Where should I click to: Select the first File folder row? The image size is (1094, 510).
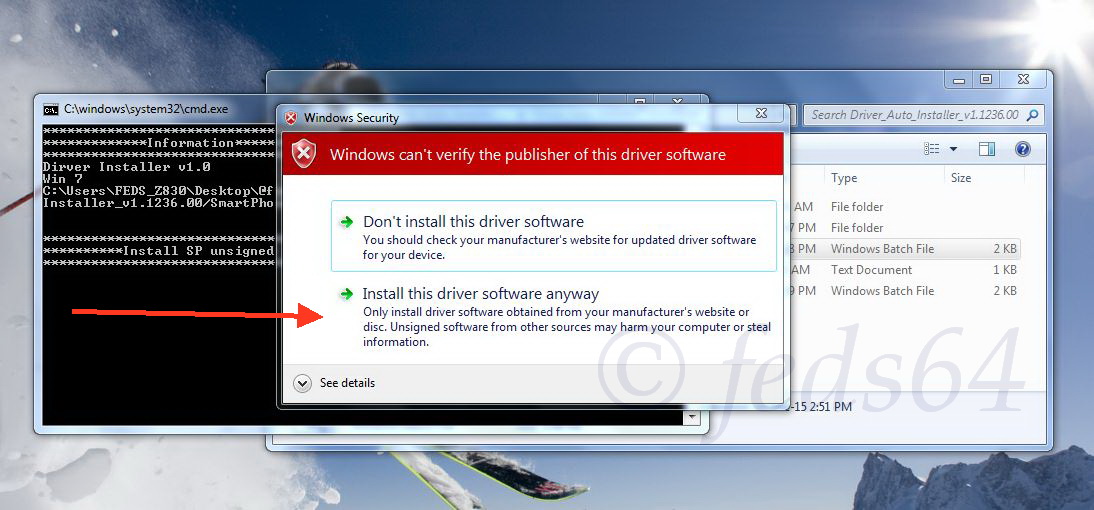point(905,207)
